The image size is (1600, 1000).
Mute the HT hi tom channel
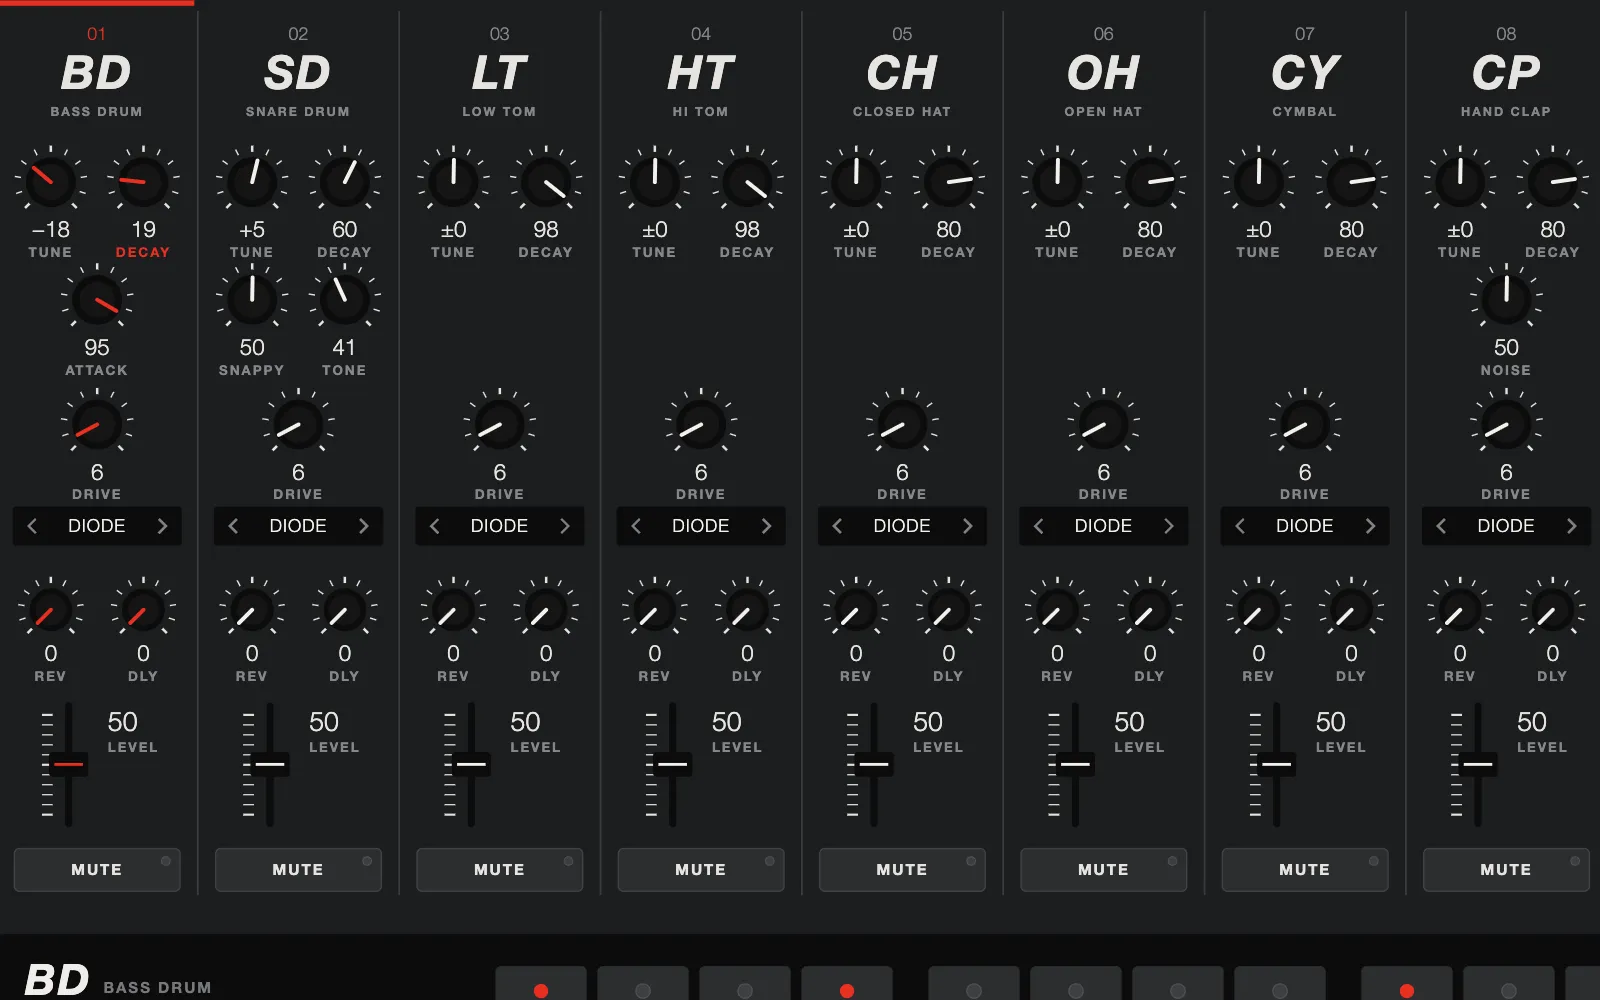[701, 869]
